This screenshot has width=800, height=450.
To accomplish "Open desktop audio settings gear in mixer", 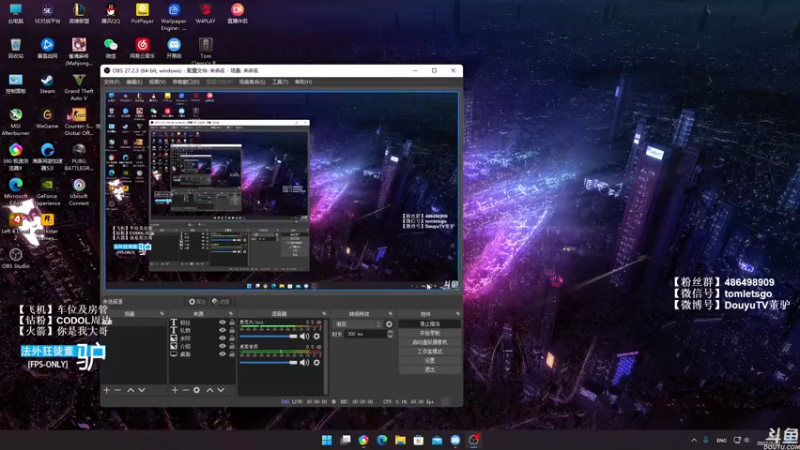I will (316, 362).
